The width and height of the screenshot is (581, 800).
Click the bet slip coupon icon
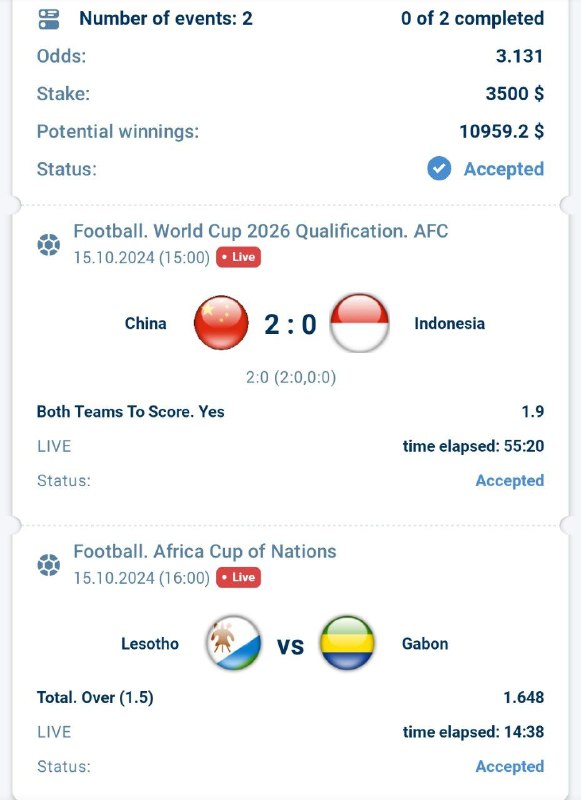click(x=50, y=17)
